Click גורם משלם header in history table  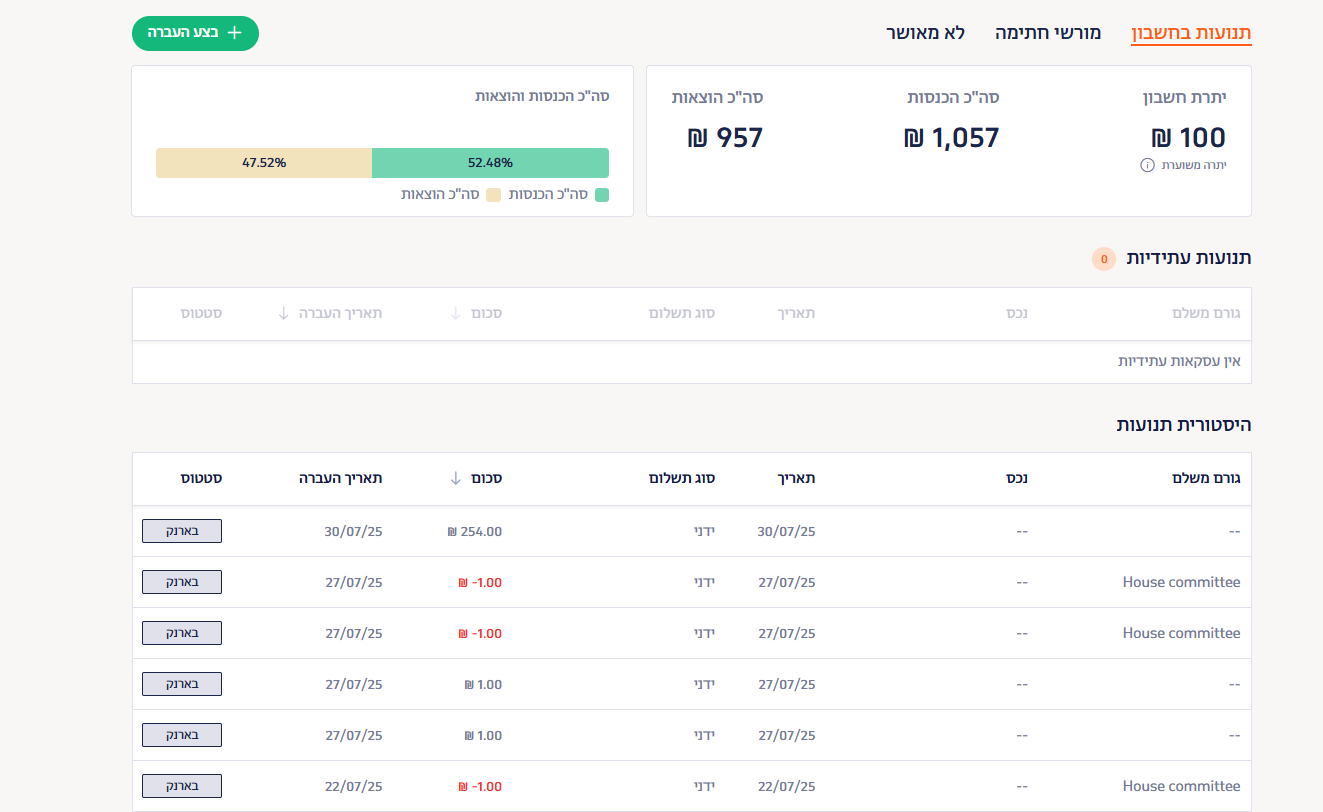1205,478
